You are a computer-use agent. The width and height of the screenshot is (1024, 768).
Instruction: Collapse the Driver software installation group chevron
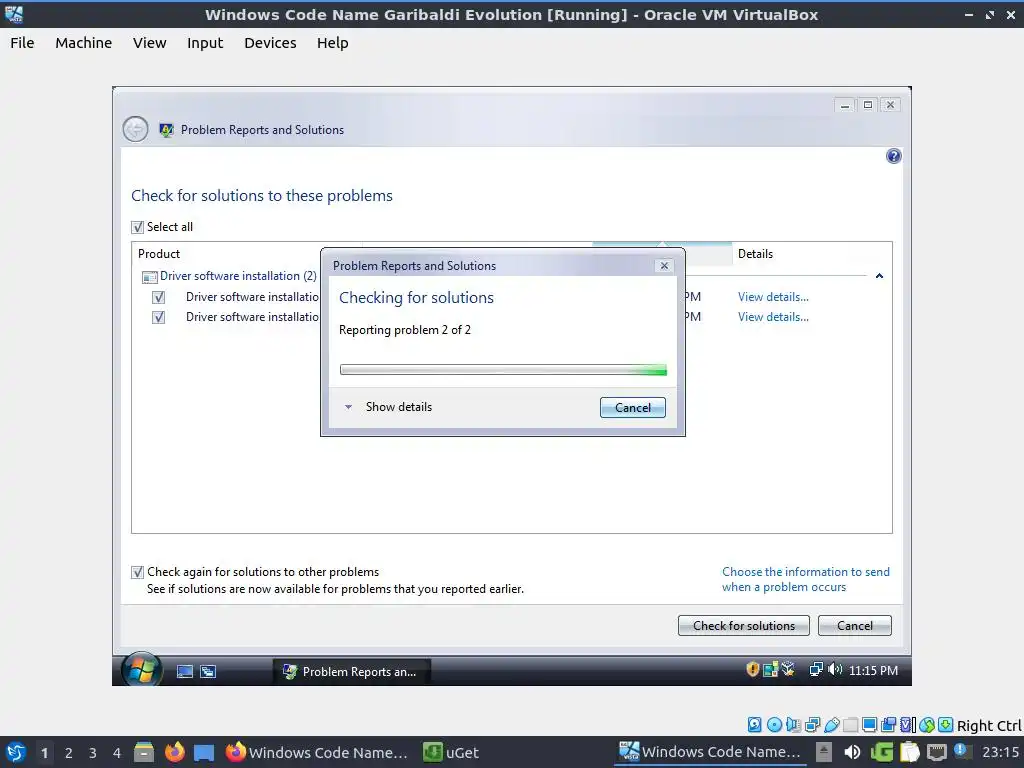[x=880, y=276]
